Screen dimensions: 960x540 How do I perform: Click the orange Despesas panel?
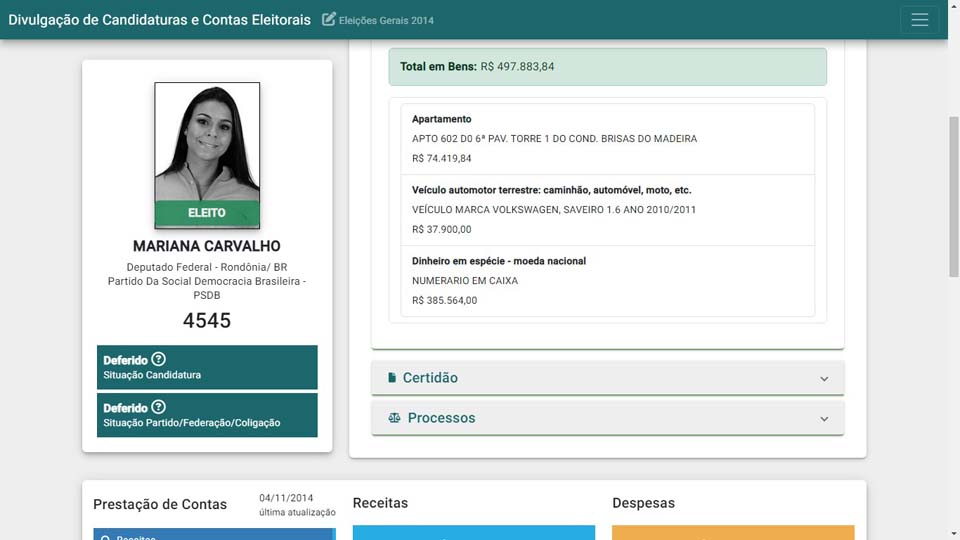tap(733, 532)
